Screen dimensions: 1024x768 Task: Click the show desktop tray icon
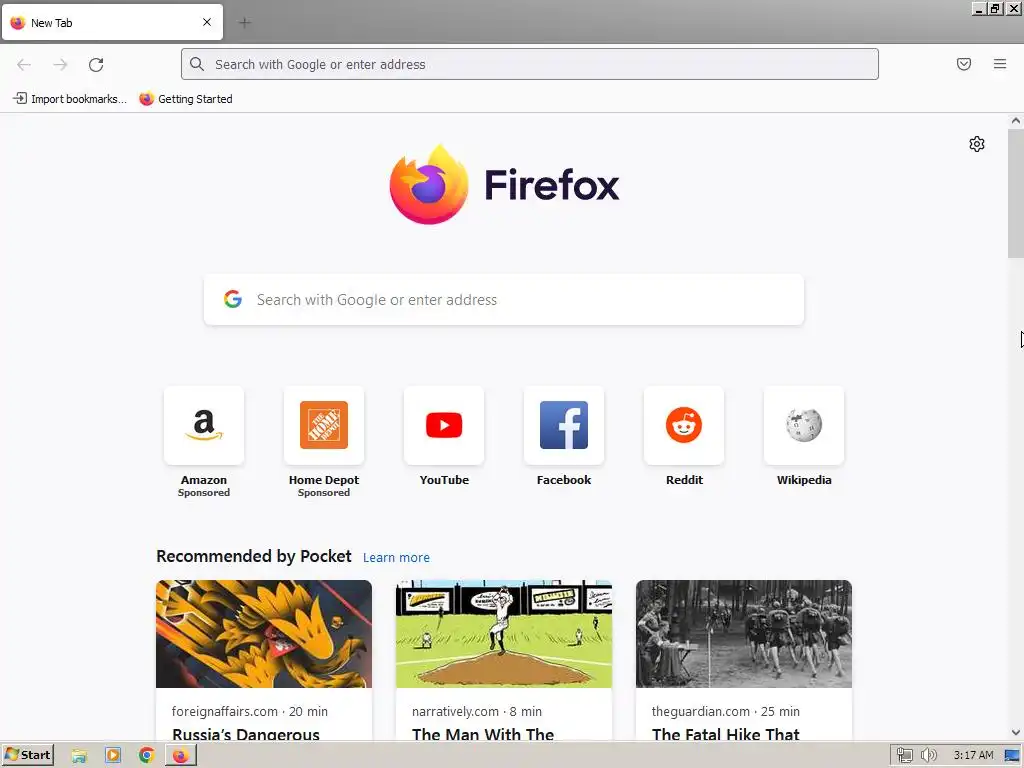pos(1012,756)
